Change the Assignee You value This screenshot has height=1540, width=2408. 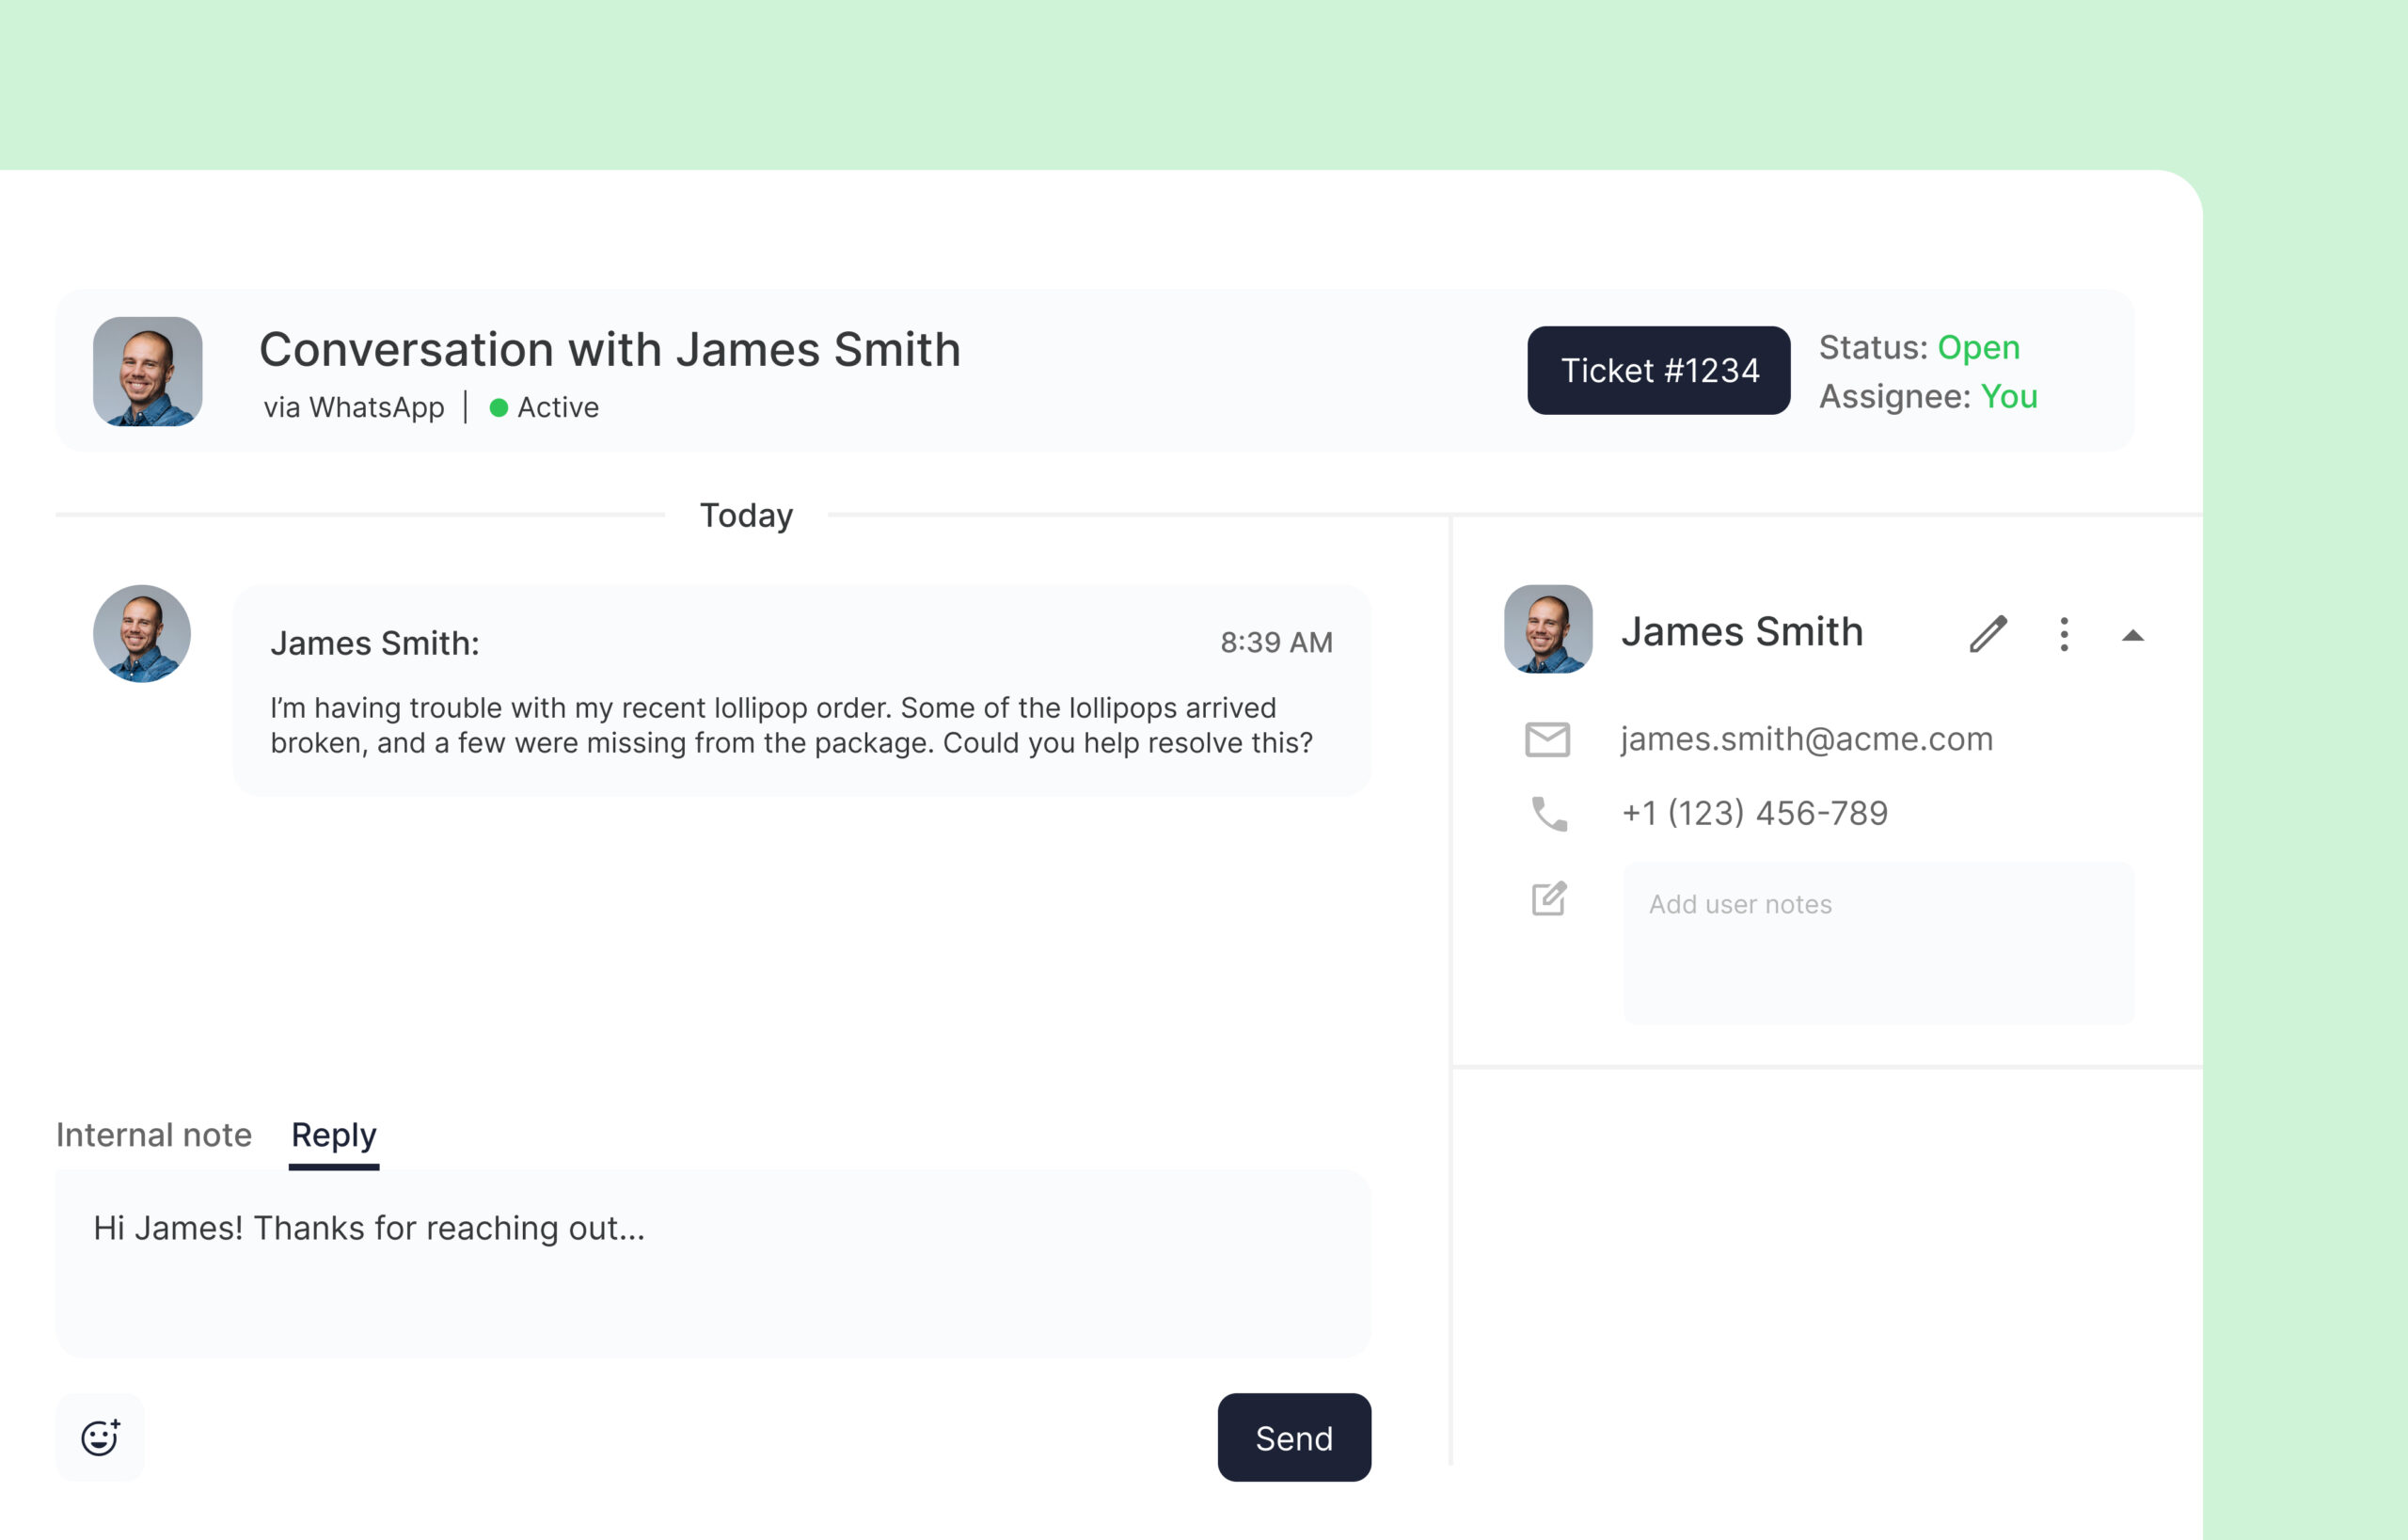click(x=2008, y=396)
